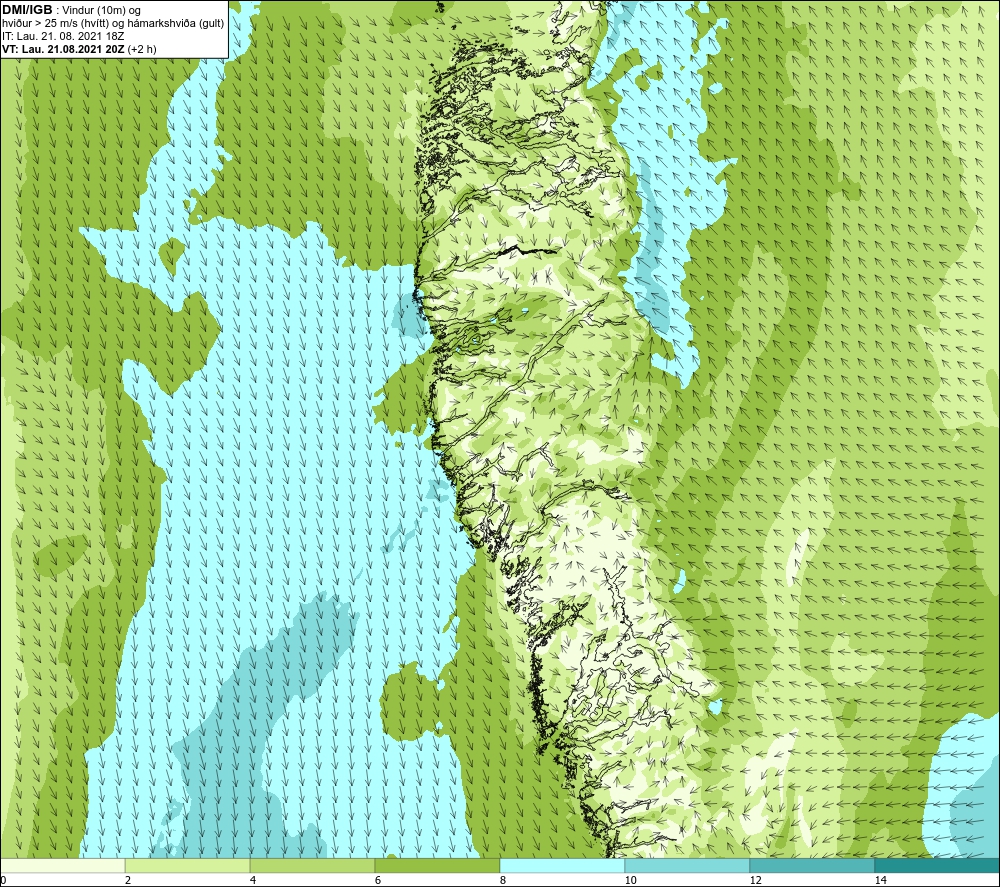This screenshot has width=1000, height=887.
Task: Click the '10' label on the color scale
Action: coord(630,880)
